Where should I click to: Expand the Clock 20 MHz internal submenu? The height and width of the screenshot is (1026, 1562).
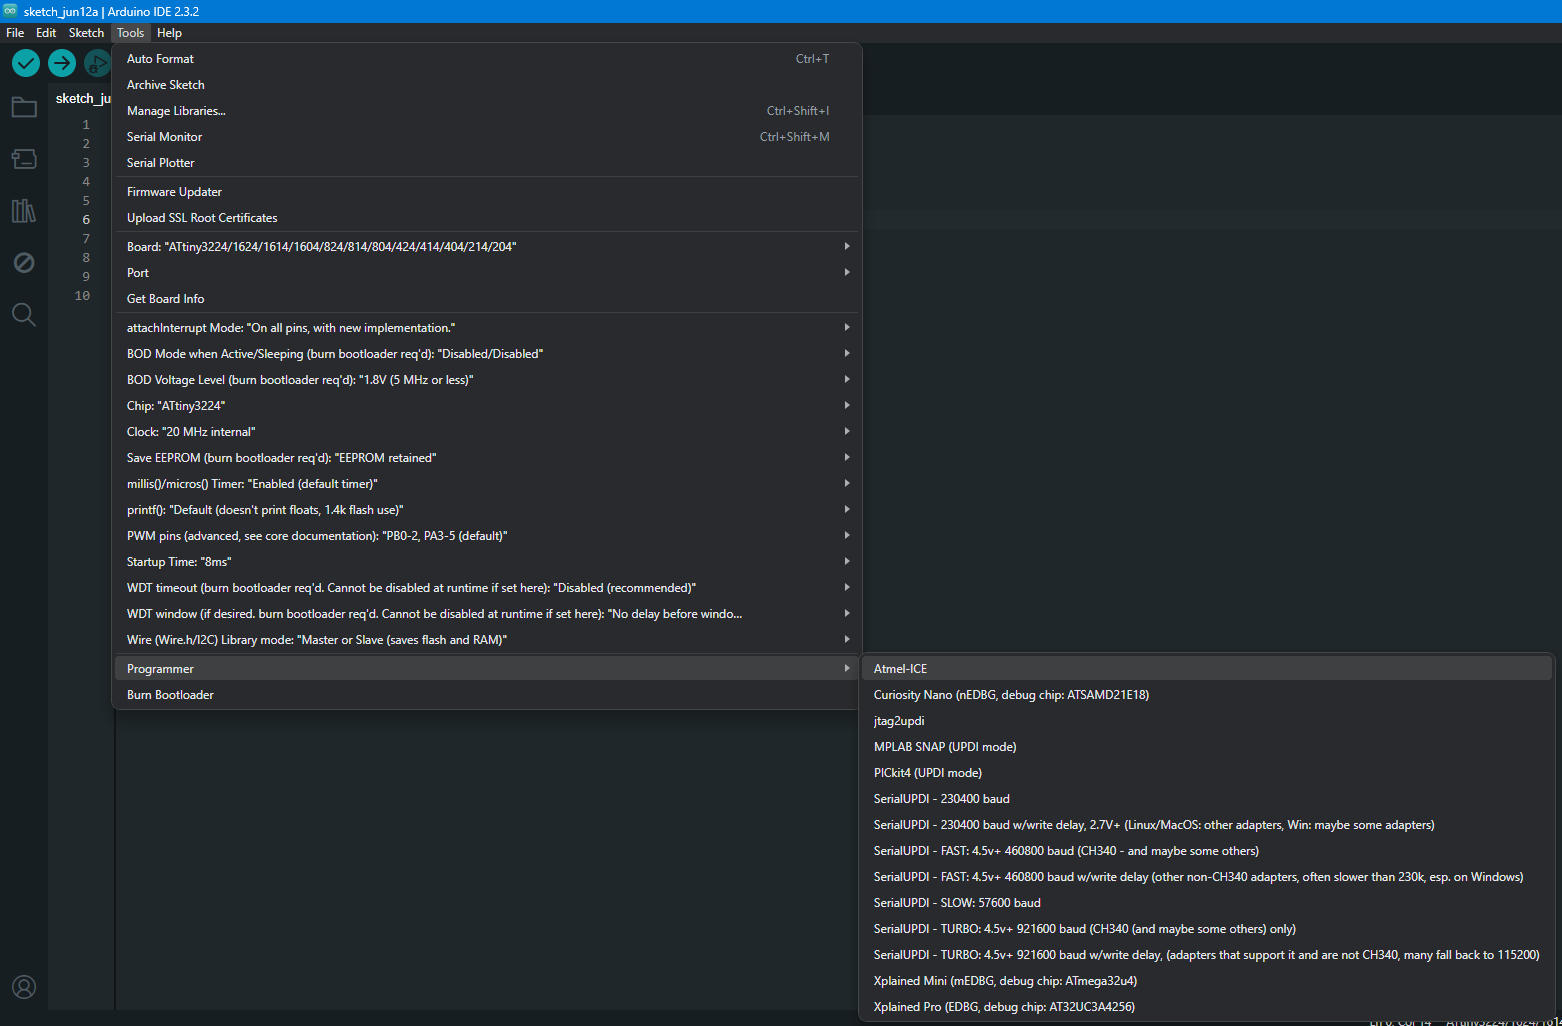coord(487,432)
